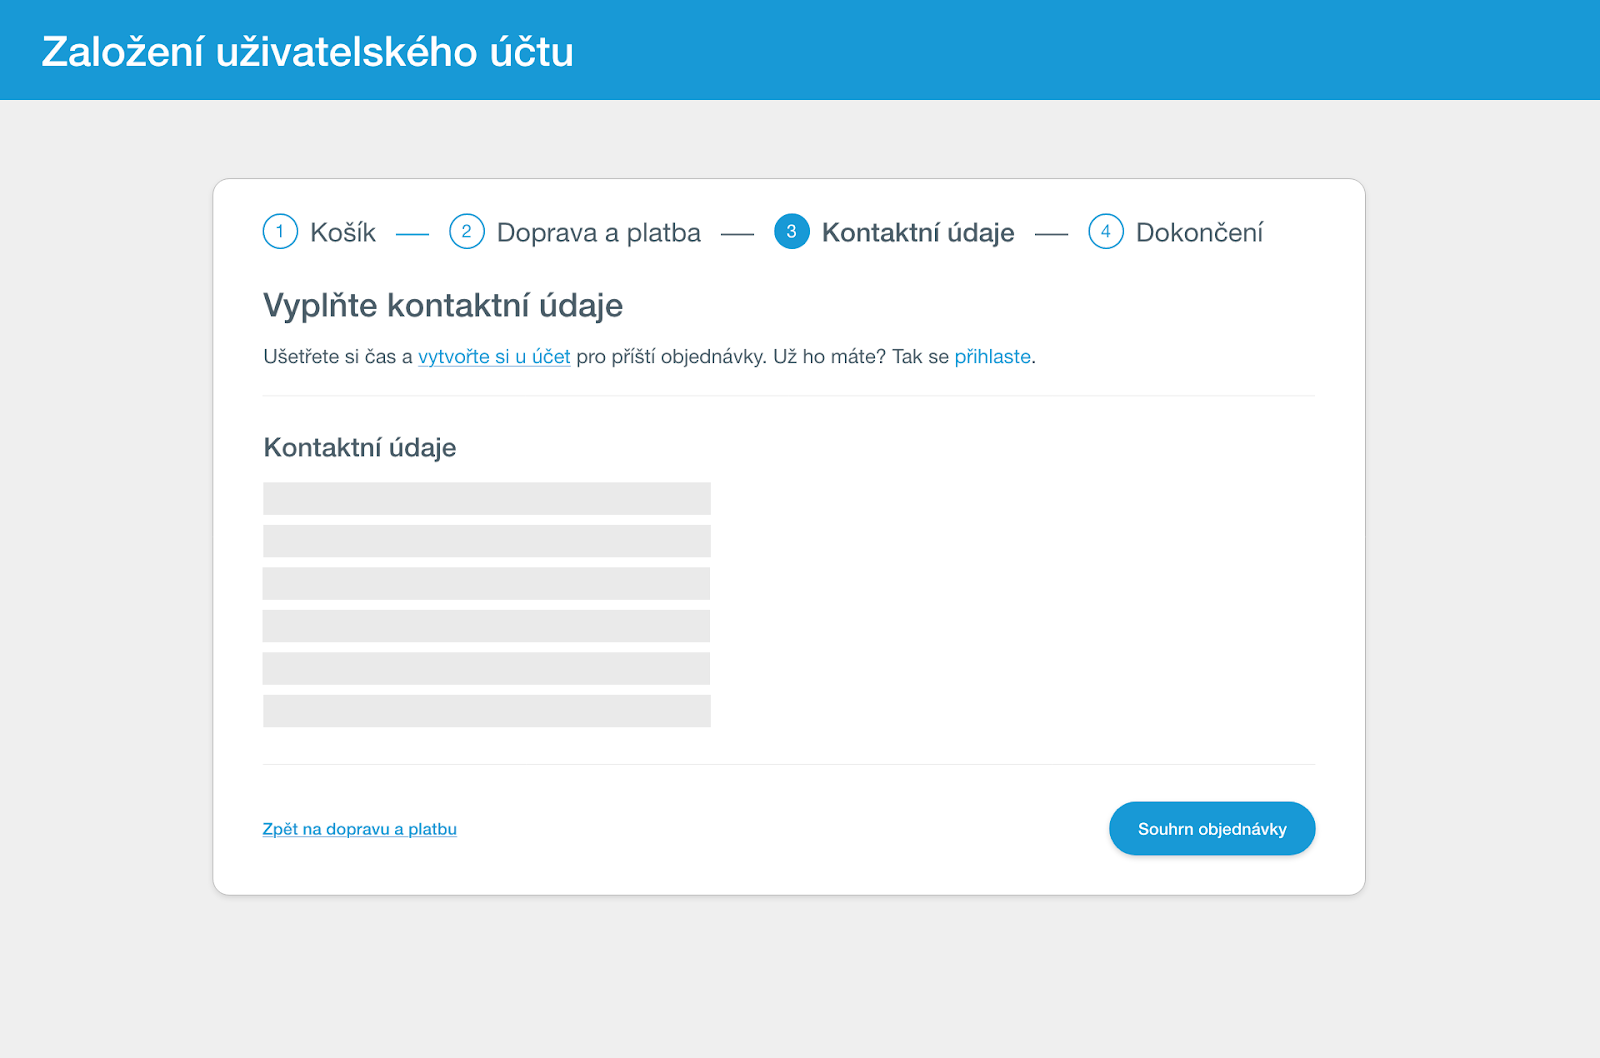Click the third placeholder field under Kontaktní údaje
Viewport: 1600px width, 1058px height.
coord(487,583)
